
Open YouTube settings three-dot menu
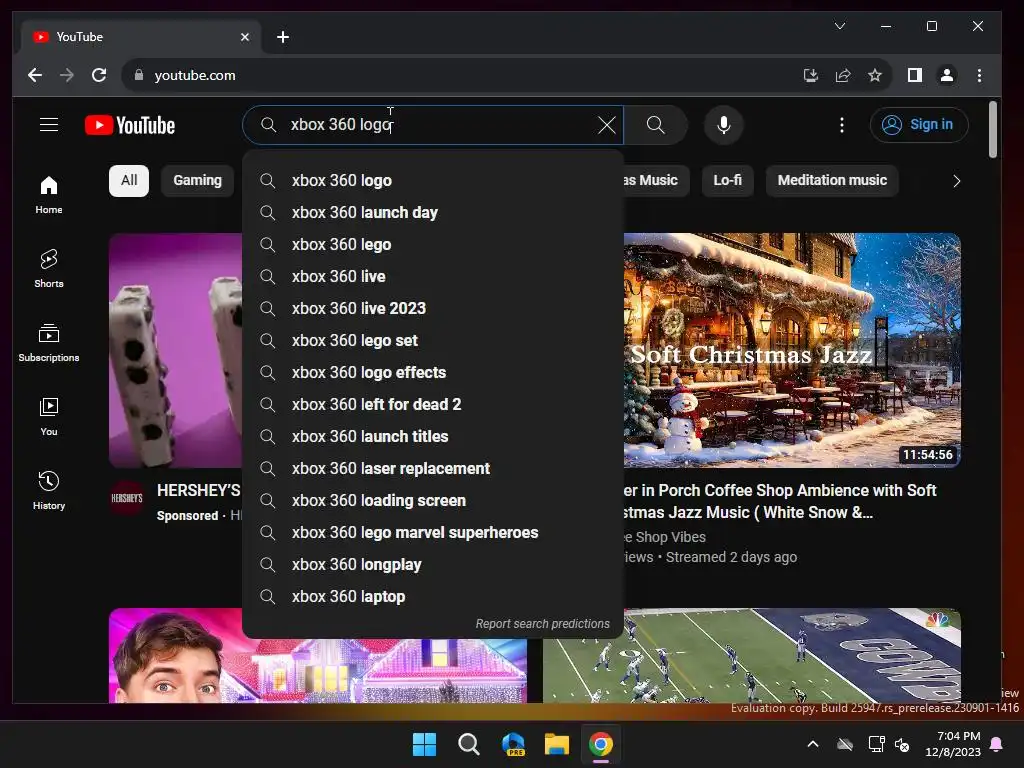842,125
